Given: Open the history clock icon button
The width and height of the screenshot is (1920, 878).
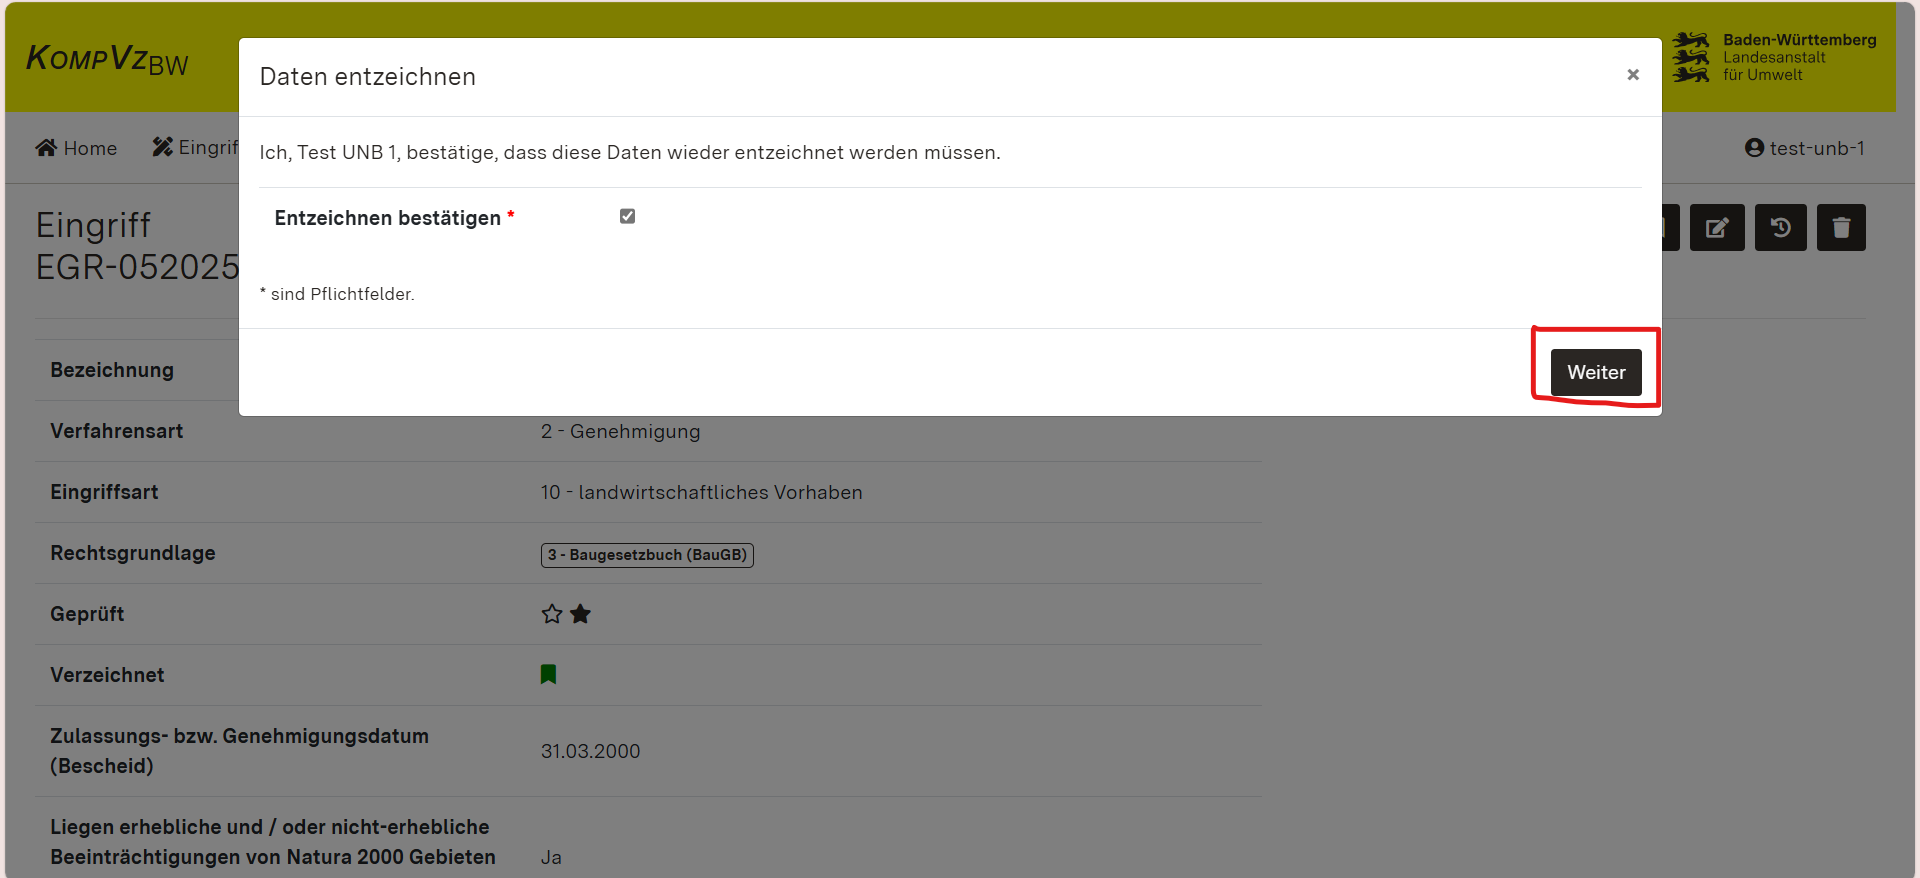Looking at the screenshot, I should click(x=1780, y=228).
